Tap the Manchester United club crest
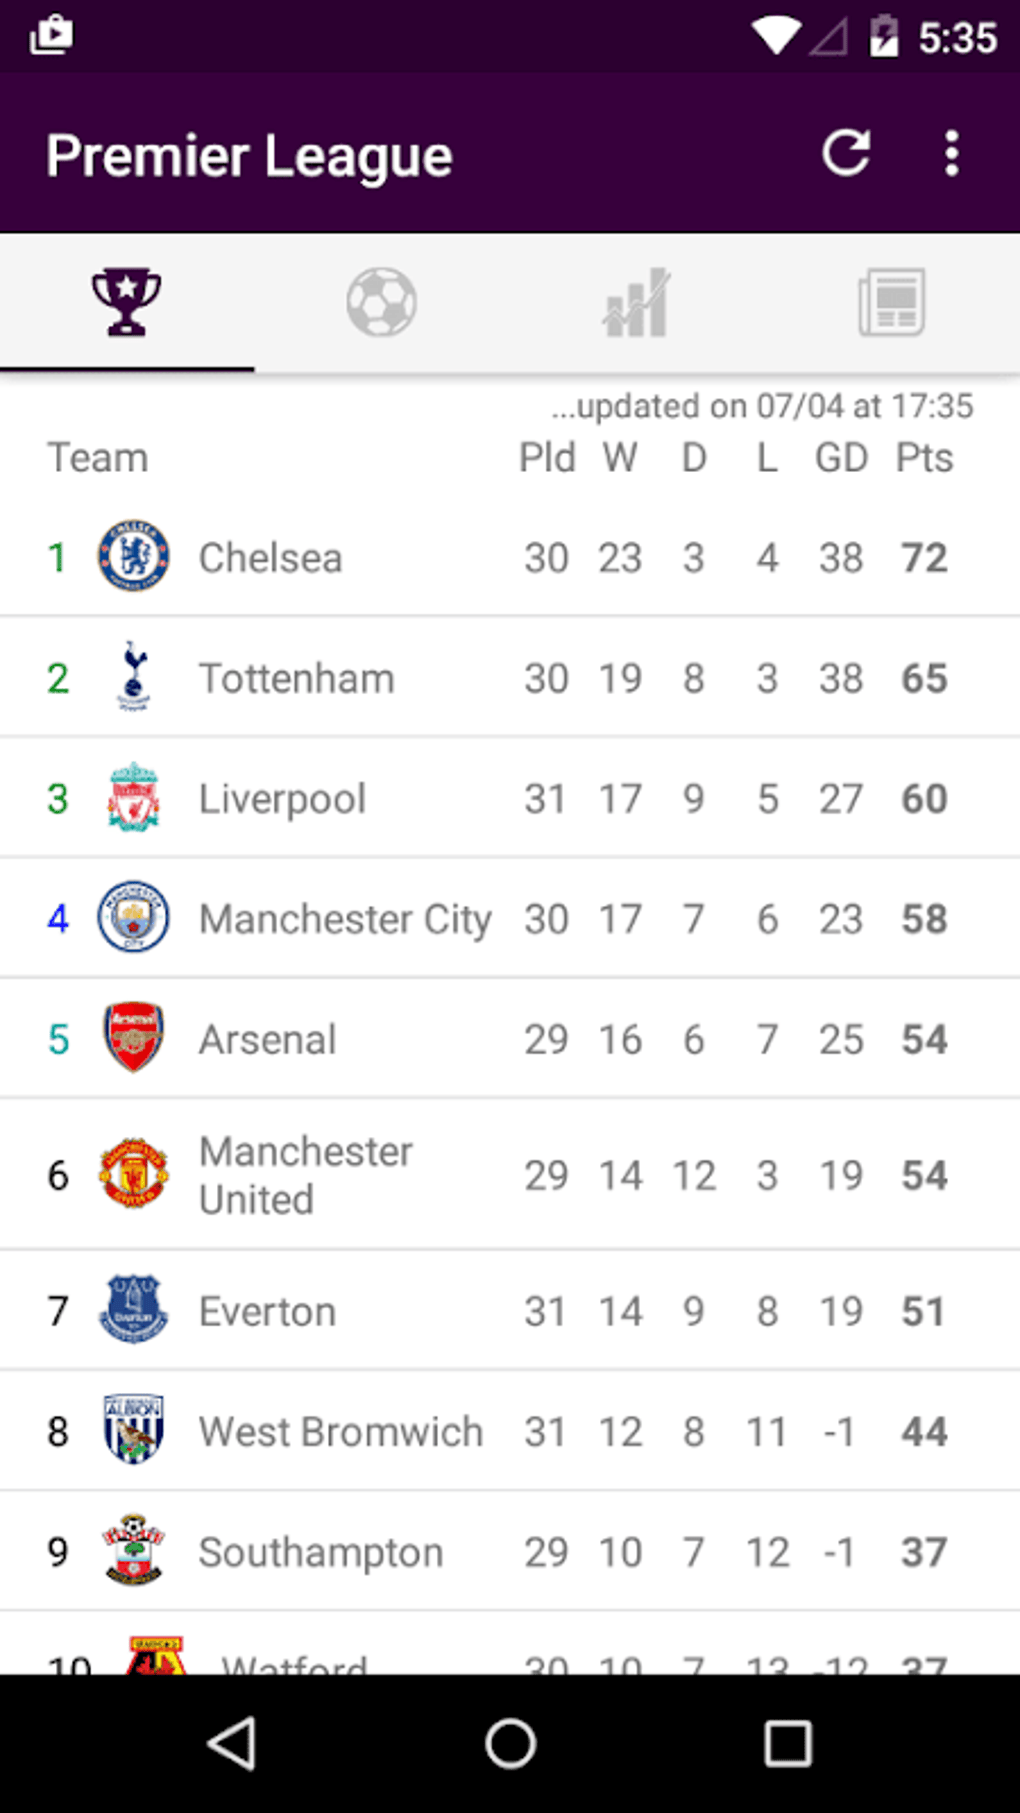1020x1813 pixels. pos(133,1173)
